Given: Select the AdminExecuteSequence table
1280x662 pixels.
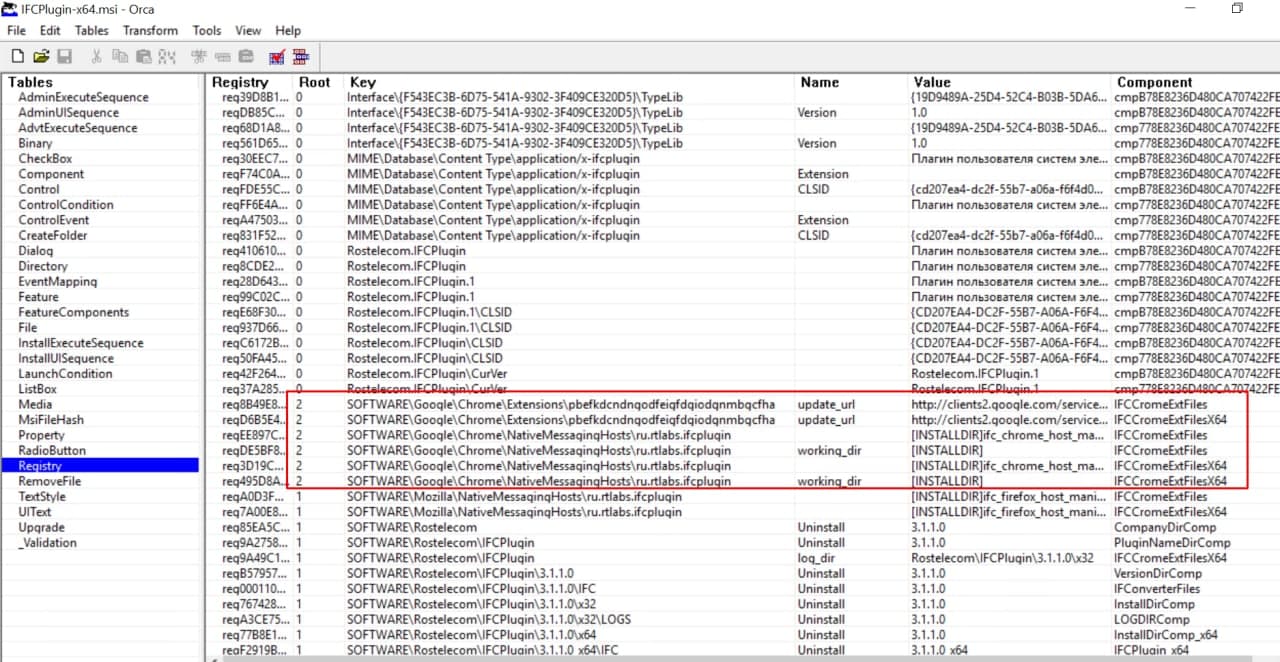Looking at the screenshot, I should coord(83,97).
